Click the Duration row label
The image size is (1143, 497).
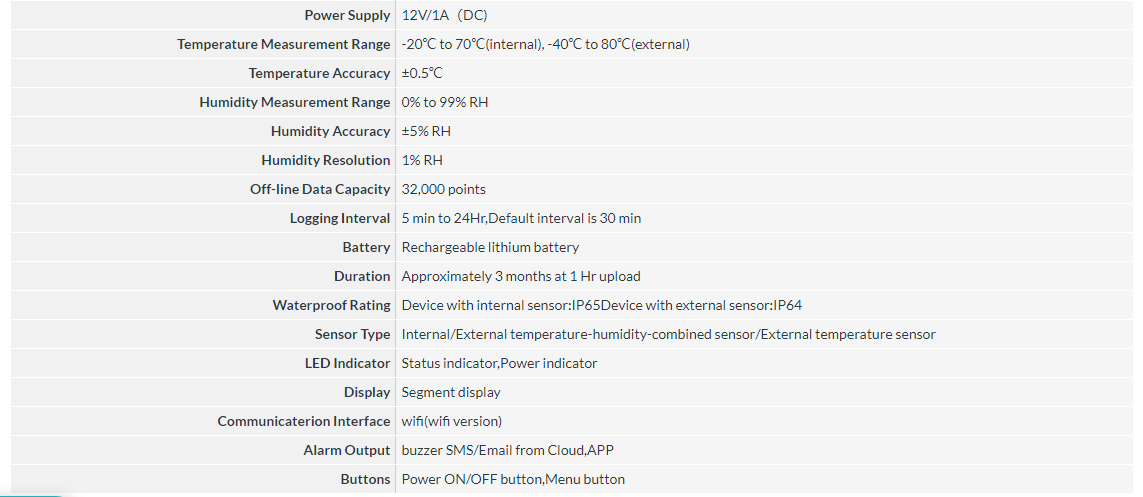click(362, 276)
